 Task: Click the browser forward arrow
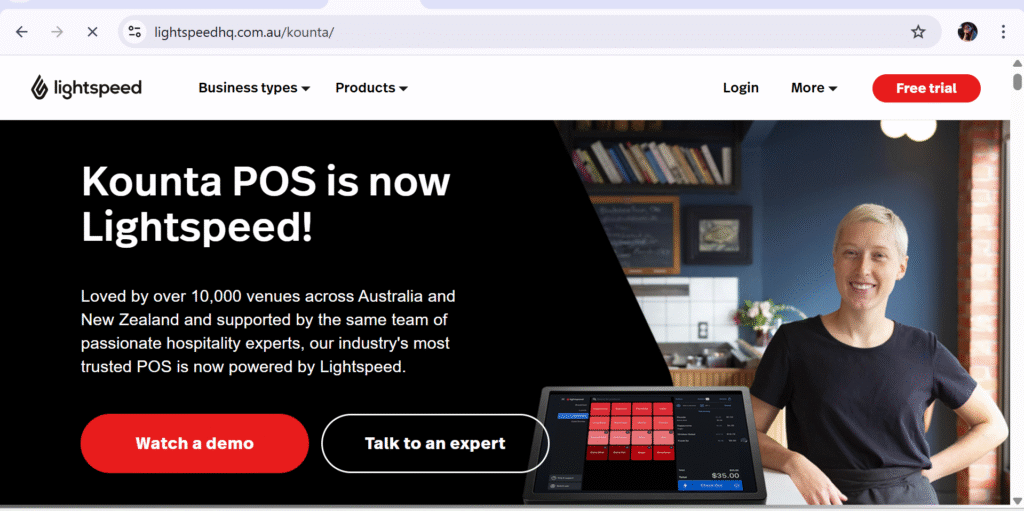tap(57, 32)
